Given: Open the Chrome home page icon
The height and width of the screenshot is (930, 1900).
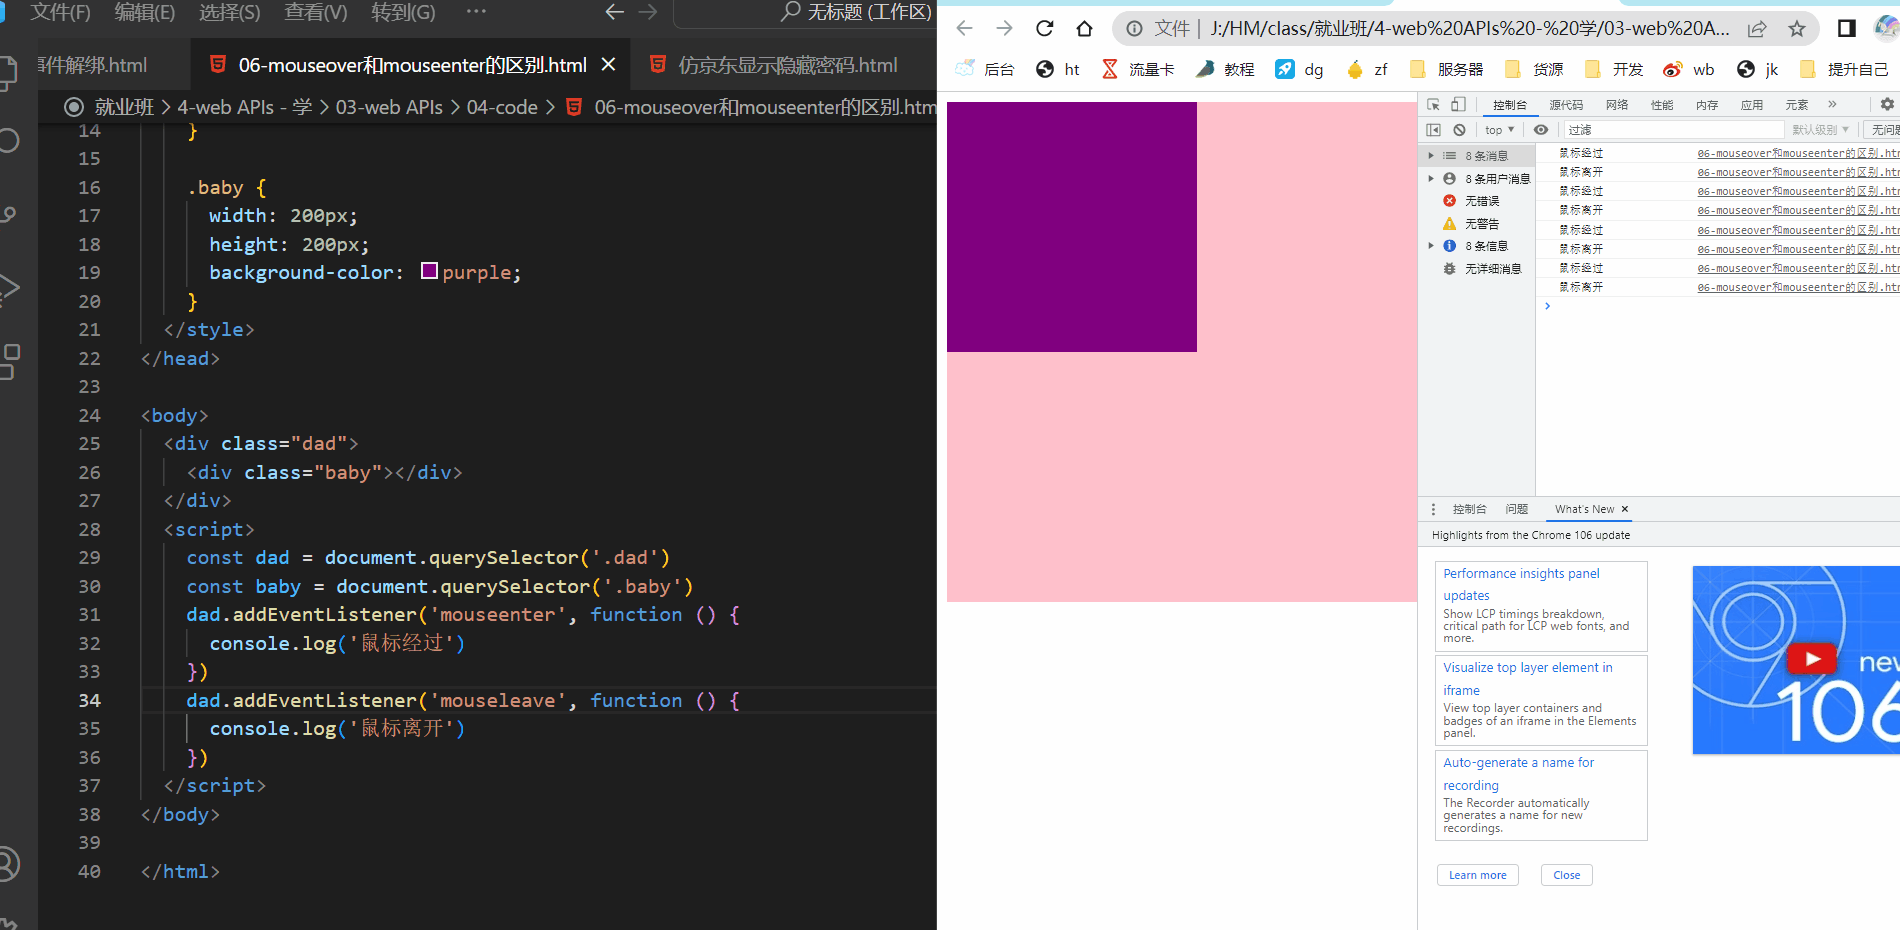Looking at the screenshot, I should (x=1085, y=28).
